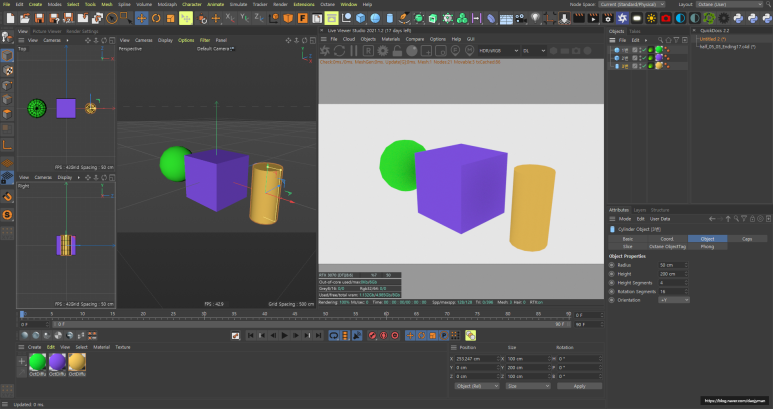
Task: Play the timeline animation forward
Action: pyautogui.click(x=284, y=336)
